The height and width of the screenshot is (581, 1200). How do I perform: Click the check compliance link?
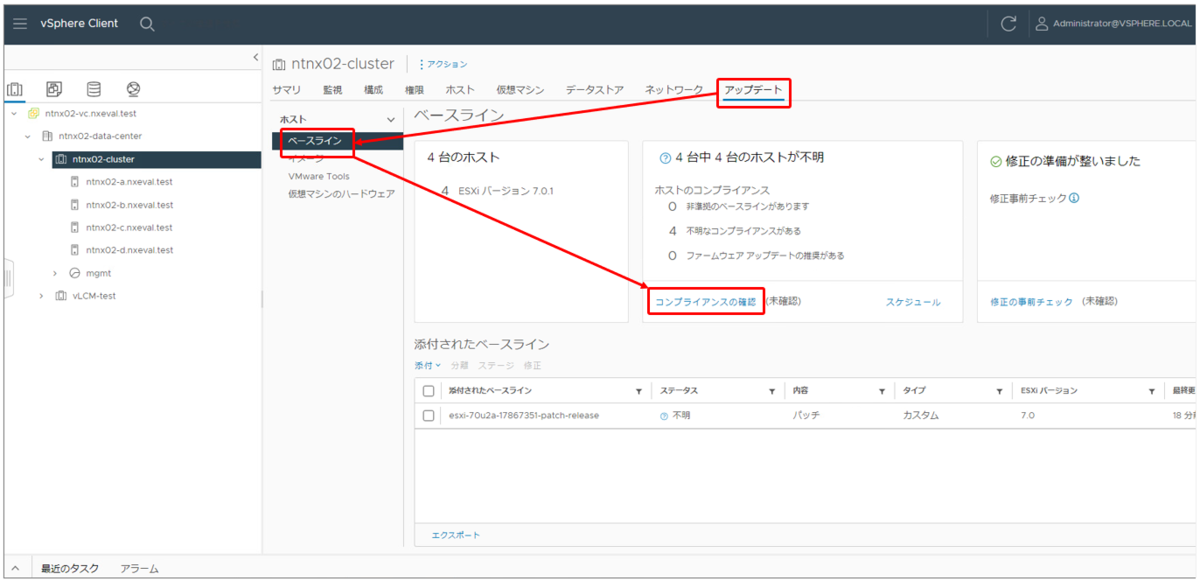click(x=705, y=301)
